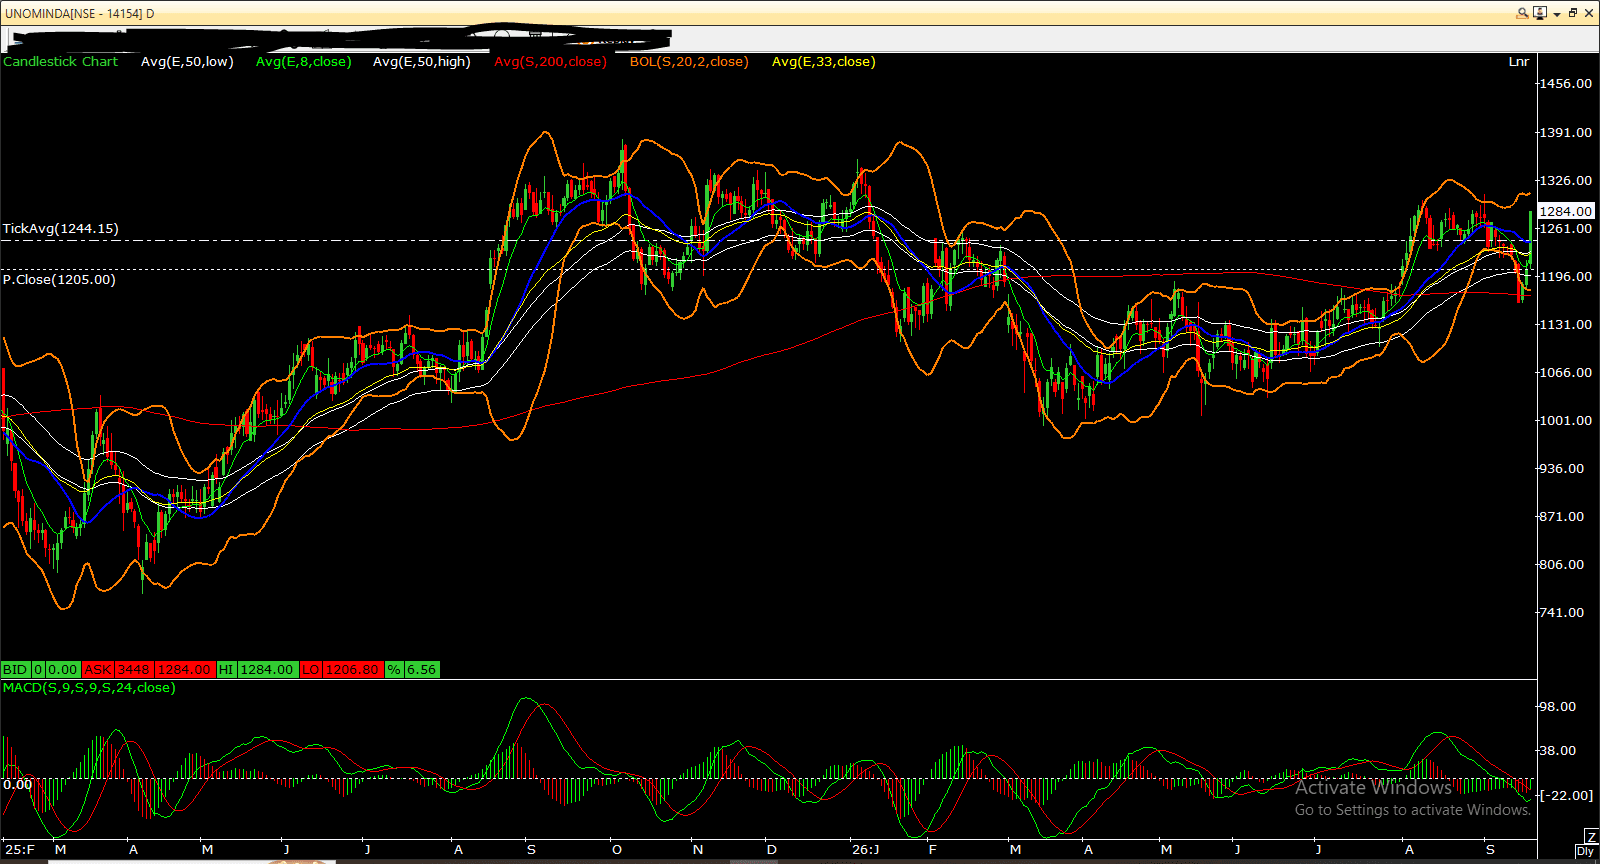This screenshot has width=1600, height=864.
Task: Click the 1456.00 price axis label
Action: (1566, 84)
